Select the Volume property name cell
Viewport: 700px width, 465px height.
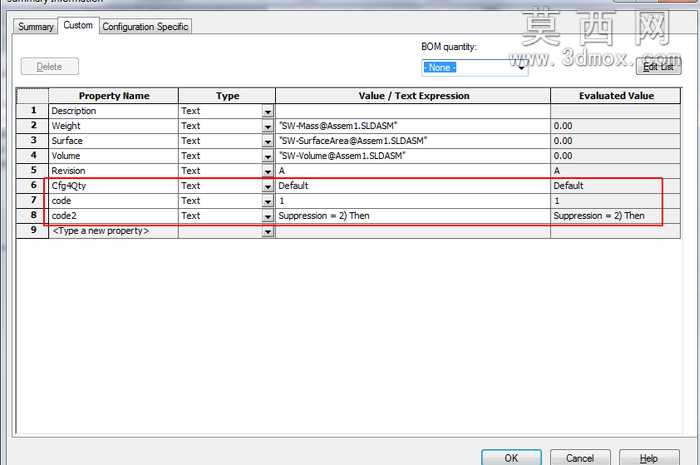tap(113, 156)
